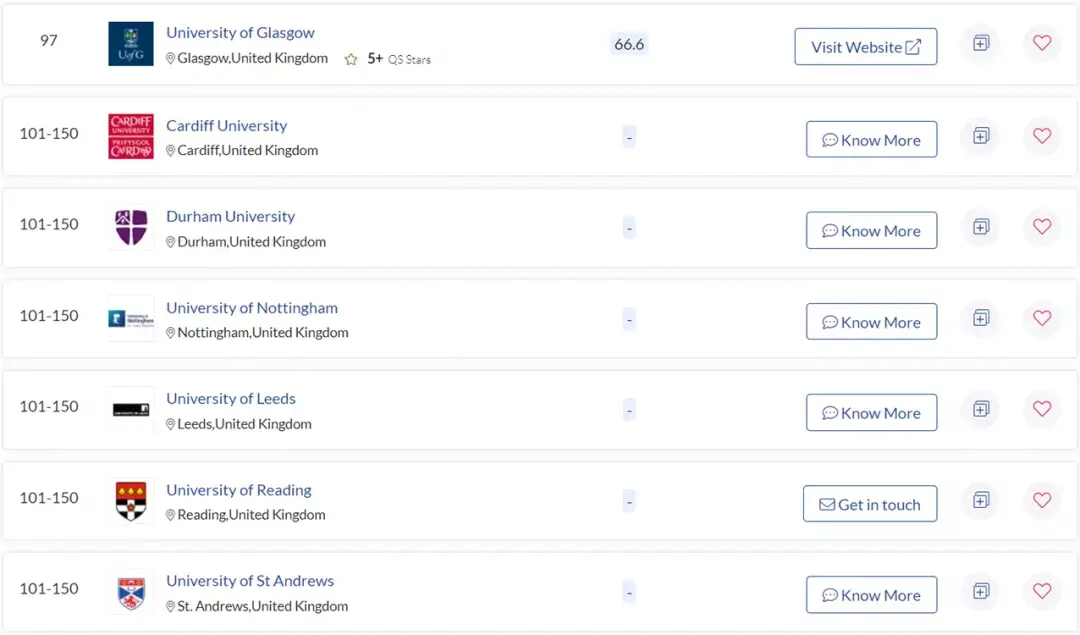Heart the University of Leeds row

pyautogui.click(x=1041, y=409)
